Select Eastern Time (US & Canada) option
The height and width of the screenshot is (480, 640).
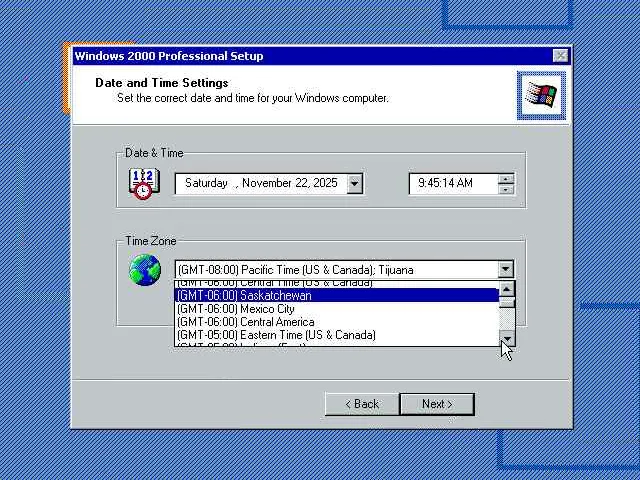pyautogui.click(x=336, y=335)
